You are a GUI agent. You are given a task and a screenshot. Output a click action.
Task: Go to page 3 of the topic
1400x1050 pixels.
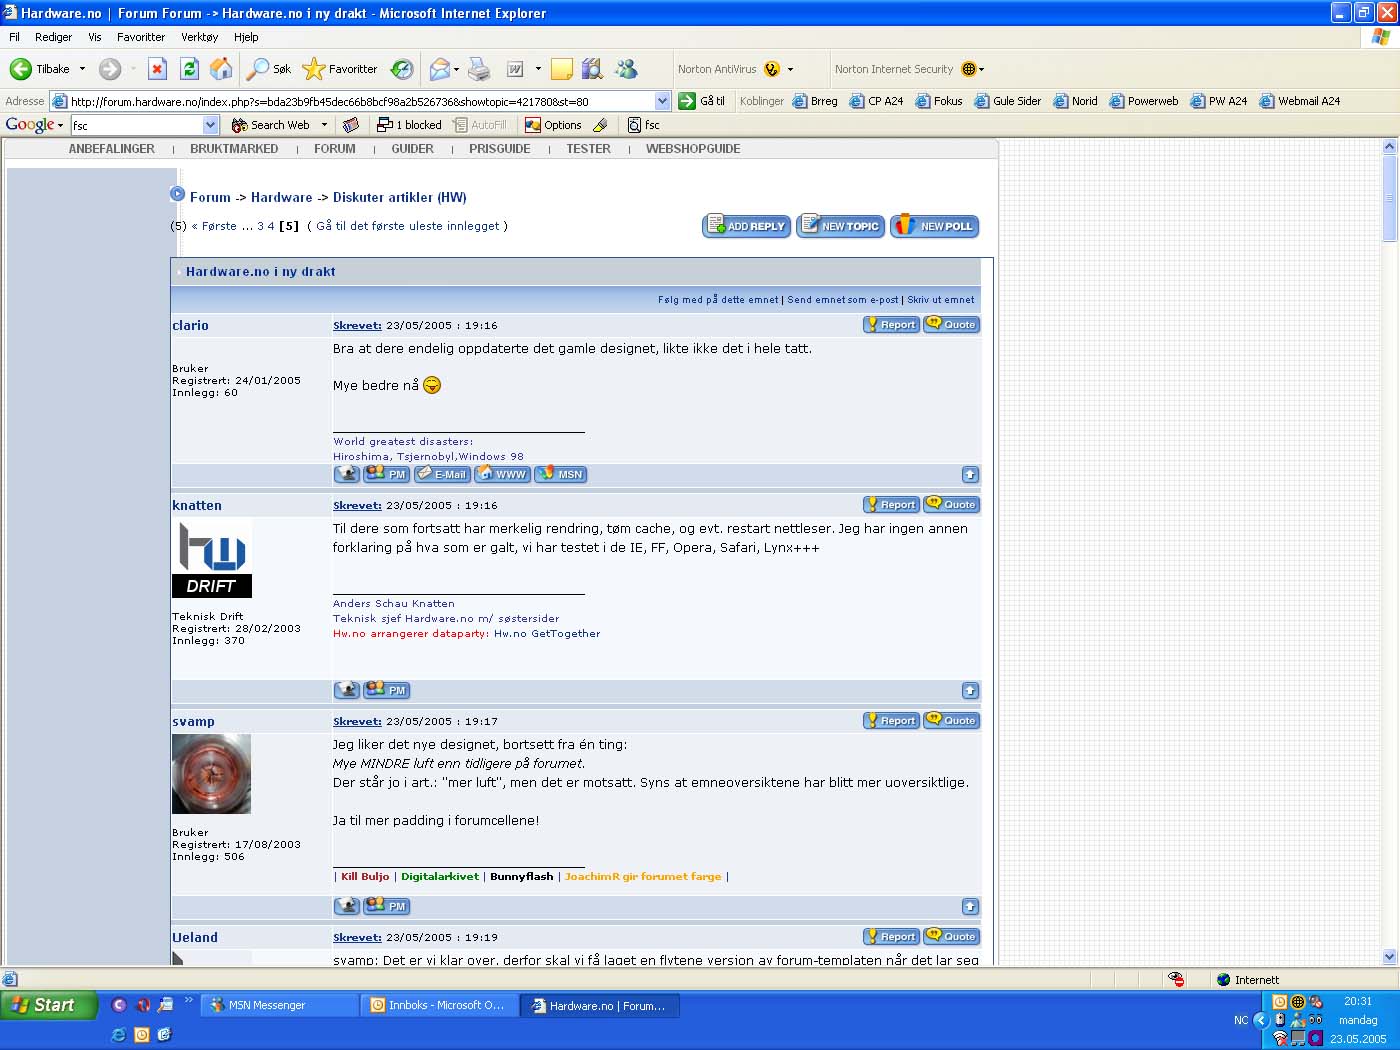click(260, 226)
